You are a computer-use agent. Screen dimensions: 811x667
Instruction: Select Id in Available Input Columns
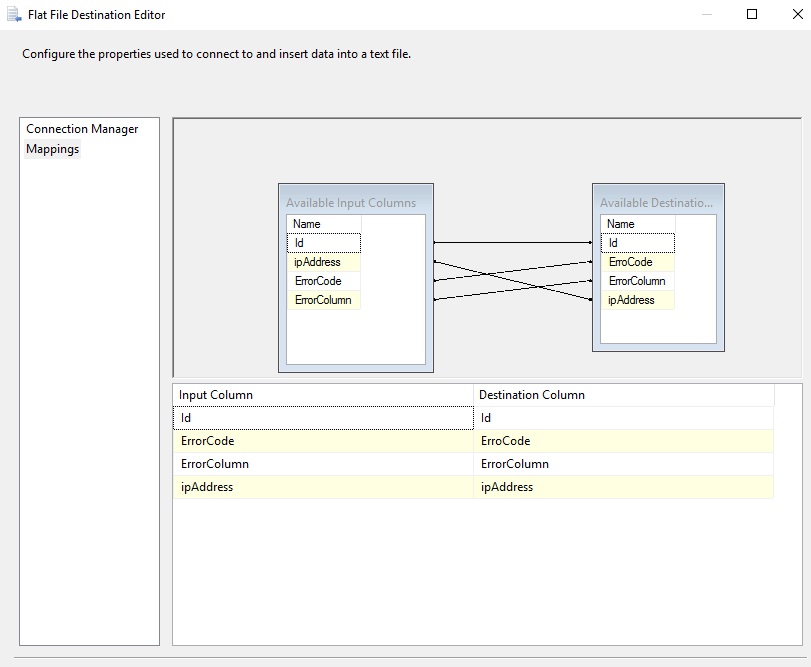[x=324, y=243]
